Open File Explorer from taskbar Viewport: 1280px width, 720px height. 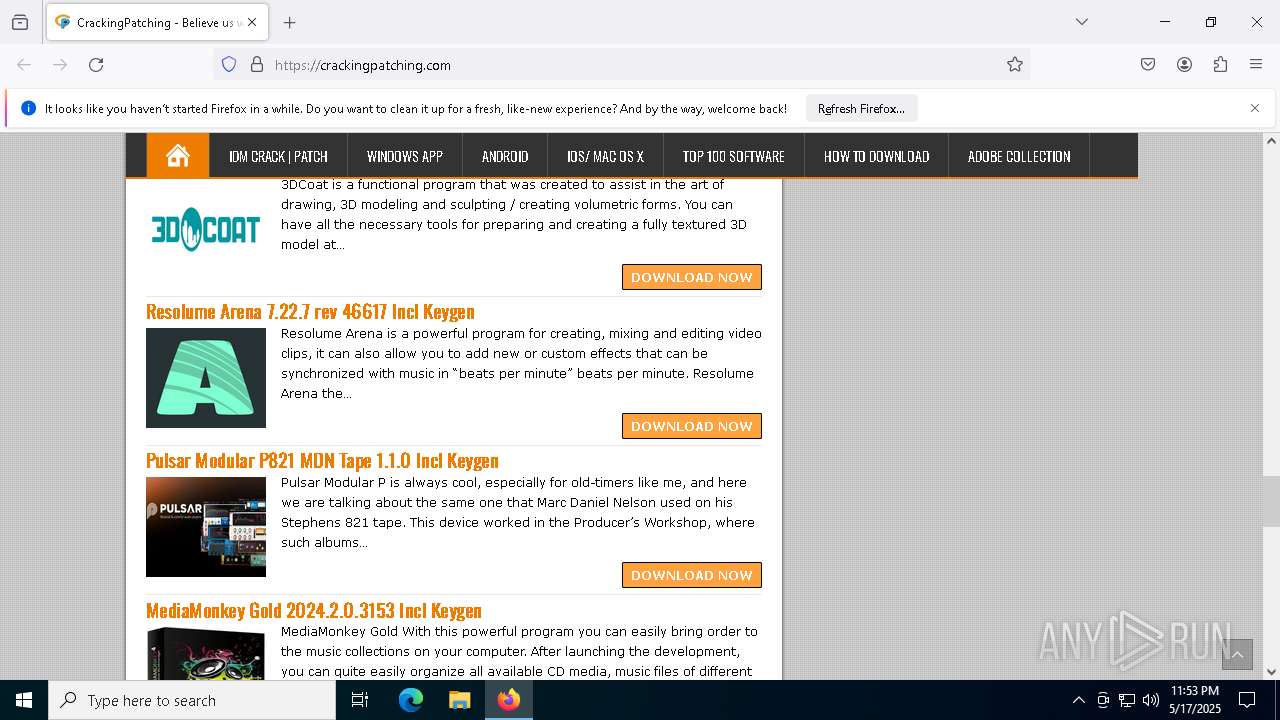[x=459, y=700]
